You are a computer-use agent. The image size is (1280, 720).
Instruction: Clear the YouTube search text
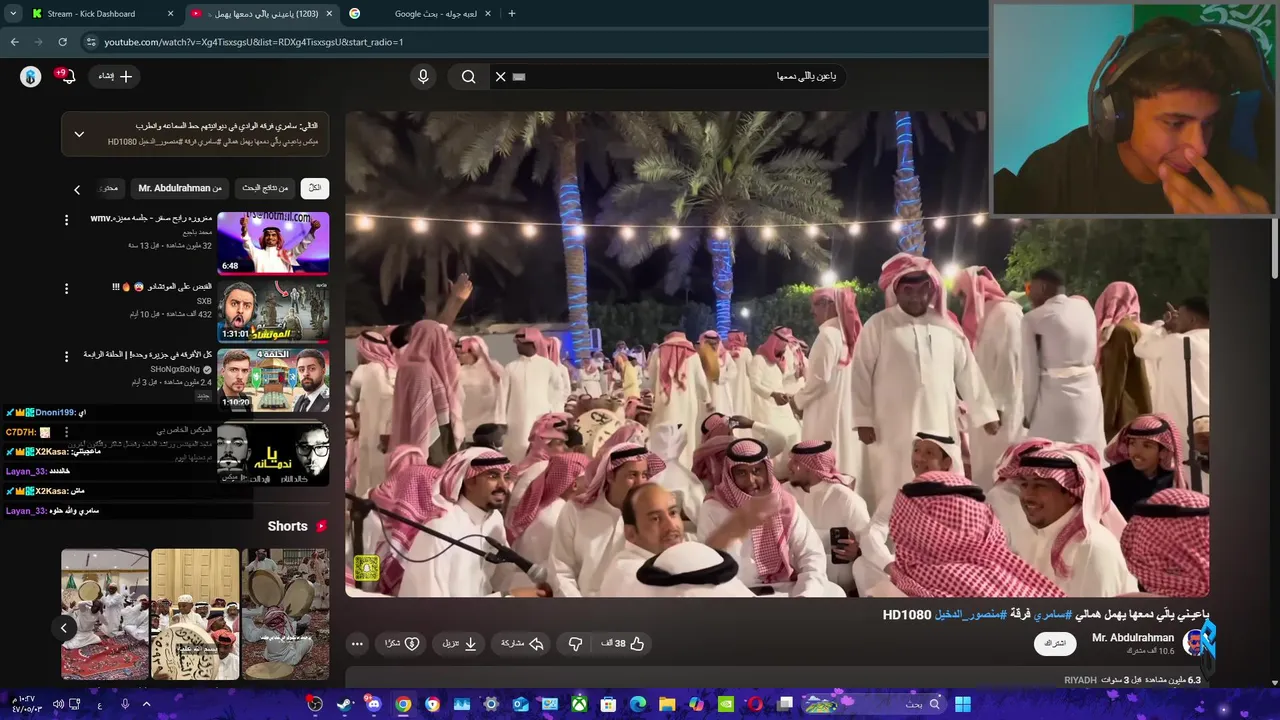coord(501,77)
